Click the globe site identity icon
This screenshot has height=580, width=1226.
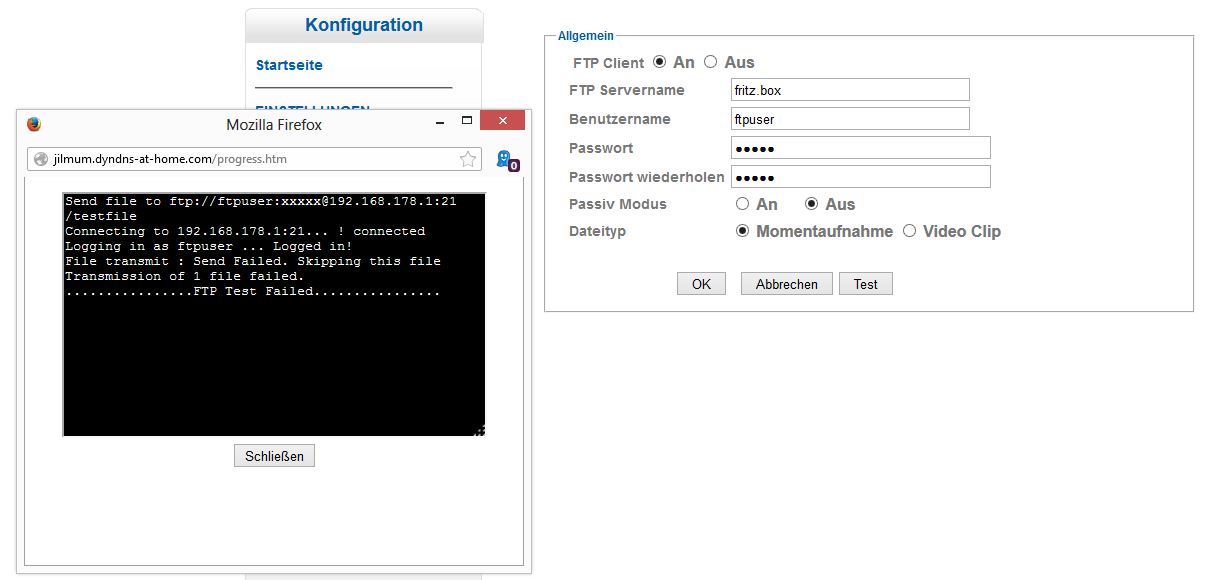pos(41,159)
